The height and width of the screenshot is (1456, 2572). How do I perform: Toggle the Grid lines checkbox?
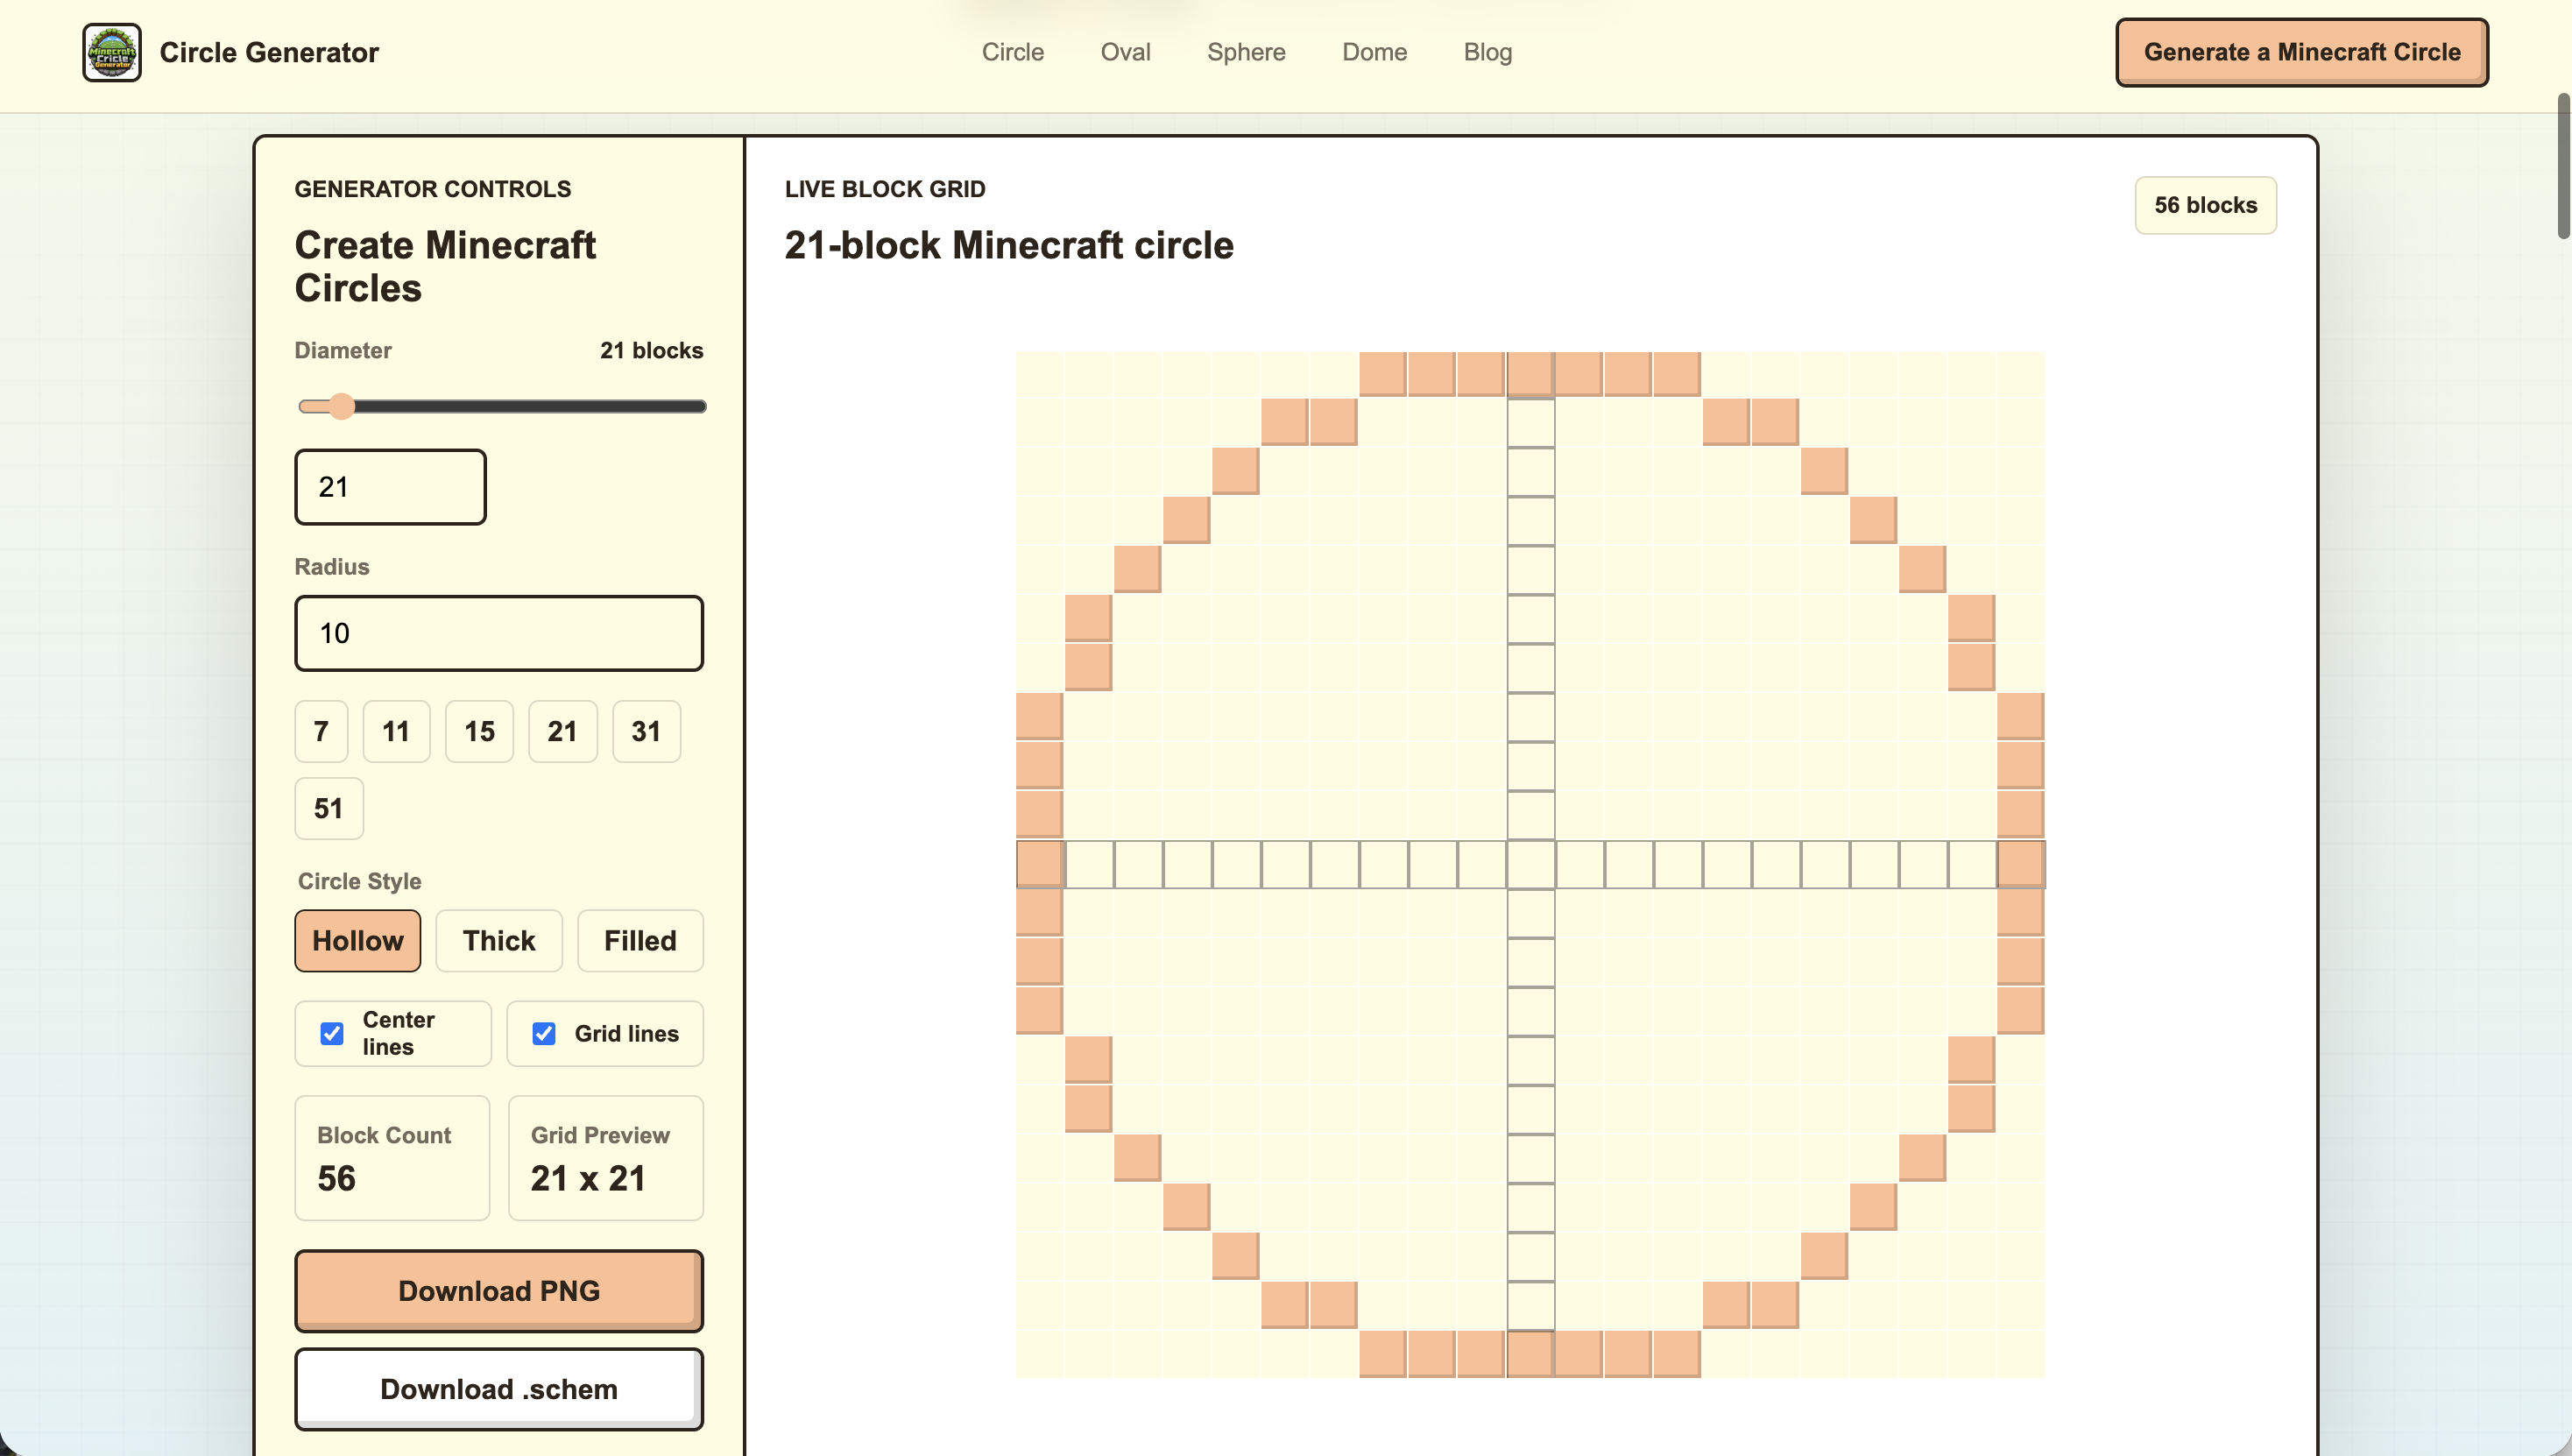tap(544, 1033)
